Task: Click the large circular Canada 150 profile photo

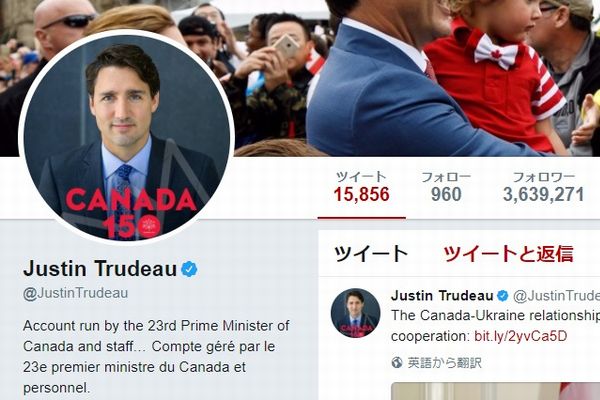Action: [x=126, y=137]
